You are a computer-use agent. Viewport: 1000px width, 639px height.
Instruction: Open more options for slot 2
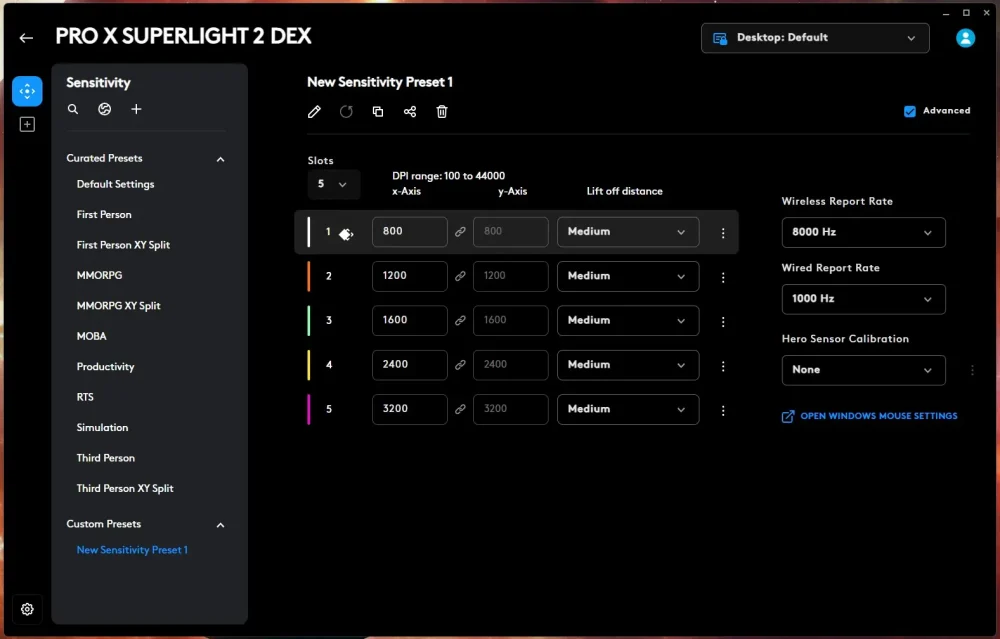723,277
